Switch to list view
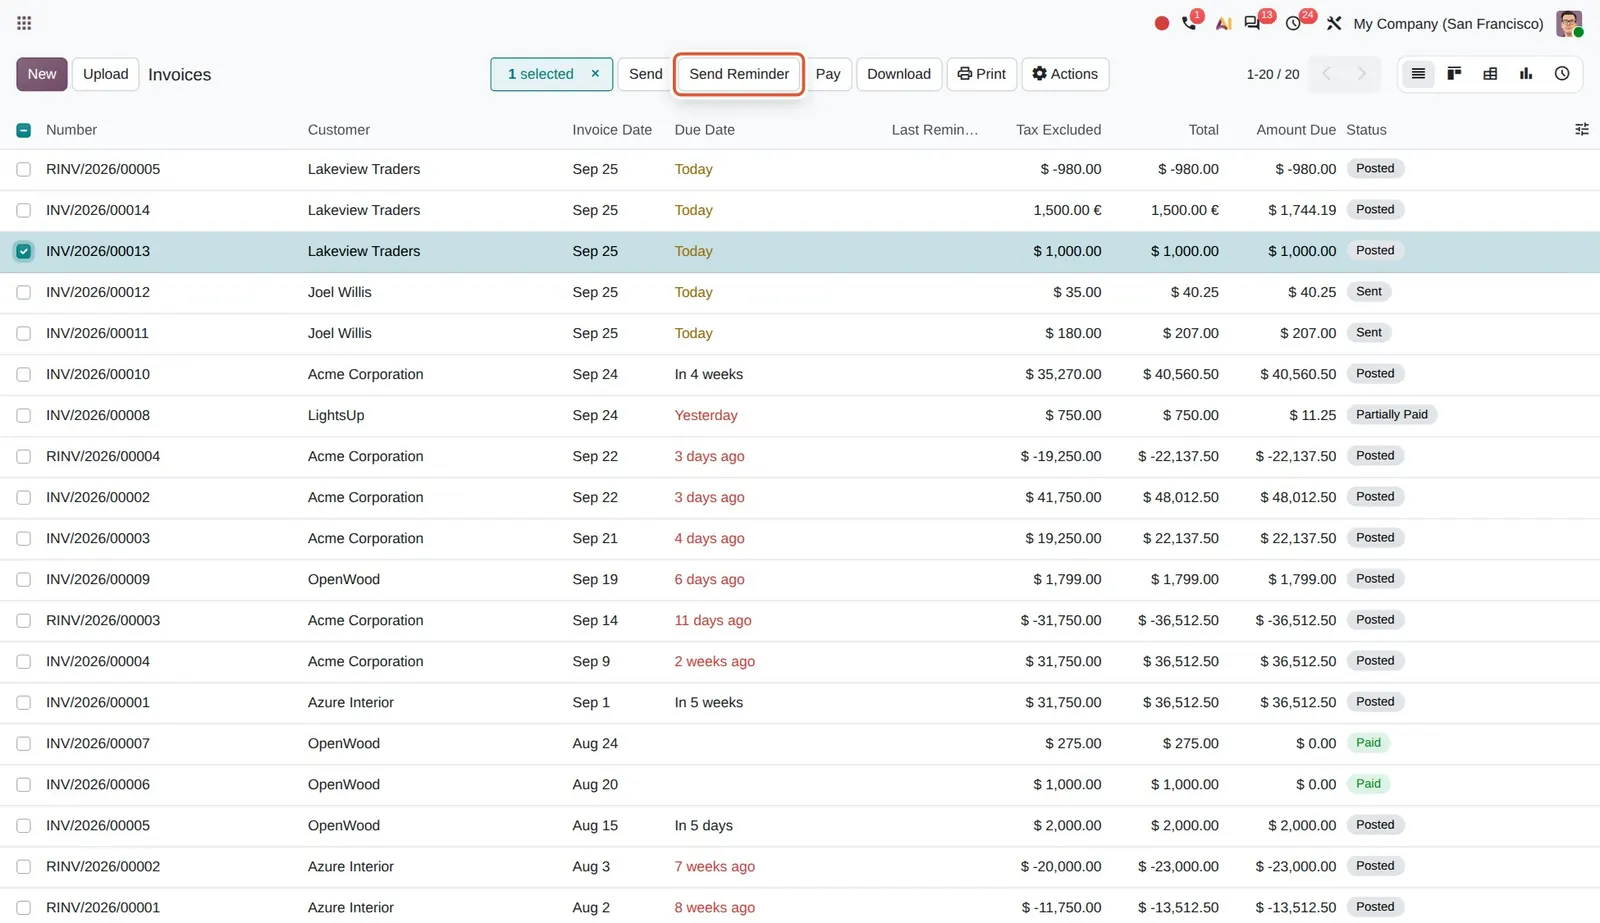The image size is (1600, 923). 1418,73
